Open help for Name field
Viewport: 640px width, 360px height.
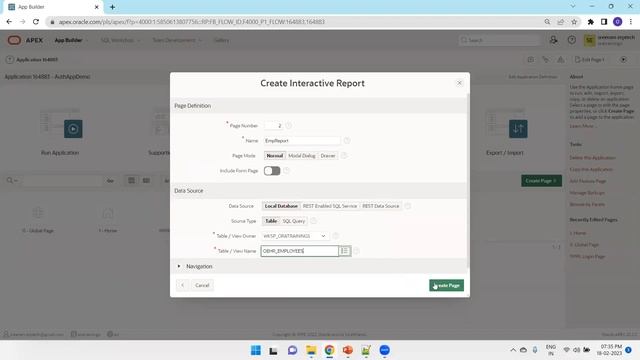click(347, 140)
